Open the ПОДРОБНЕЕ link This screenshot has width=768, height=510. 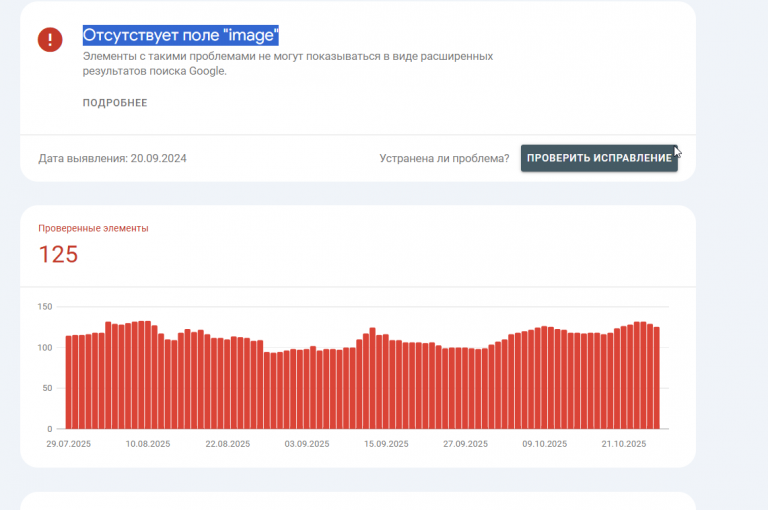pos(115,103)
